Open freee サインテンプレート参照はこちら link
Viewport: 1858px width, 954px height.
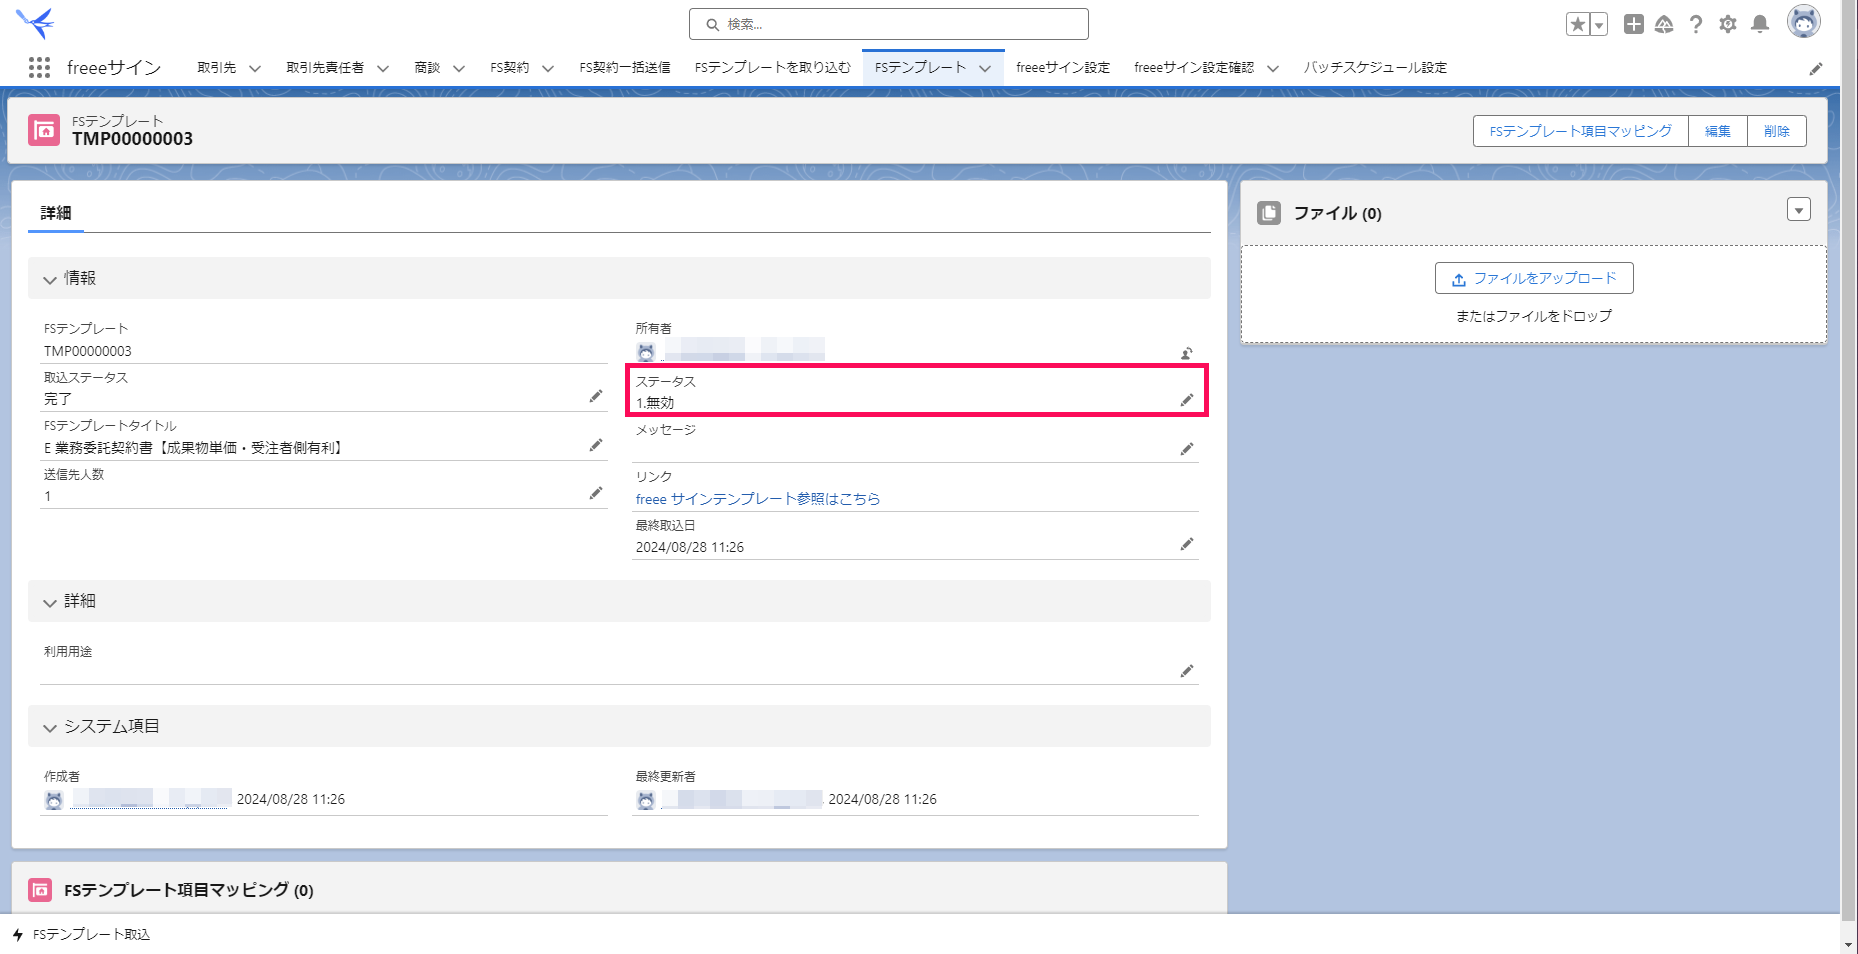click(x=758, y=499)
